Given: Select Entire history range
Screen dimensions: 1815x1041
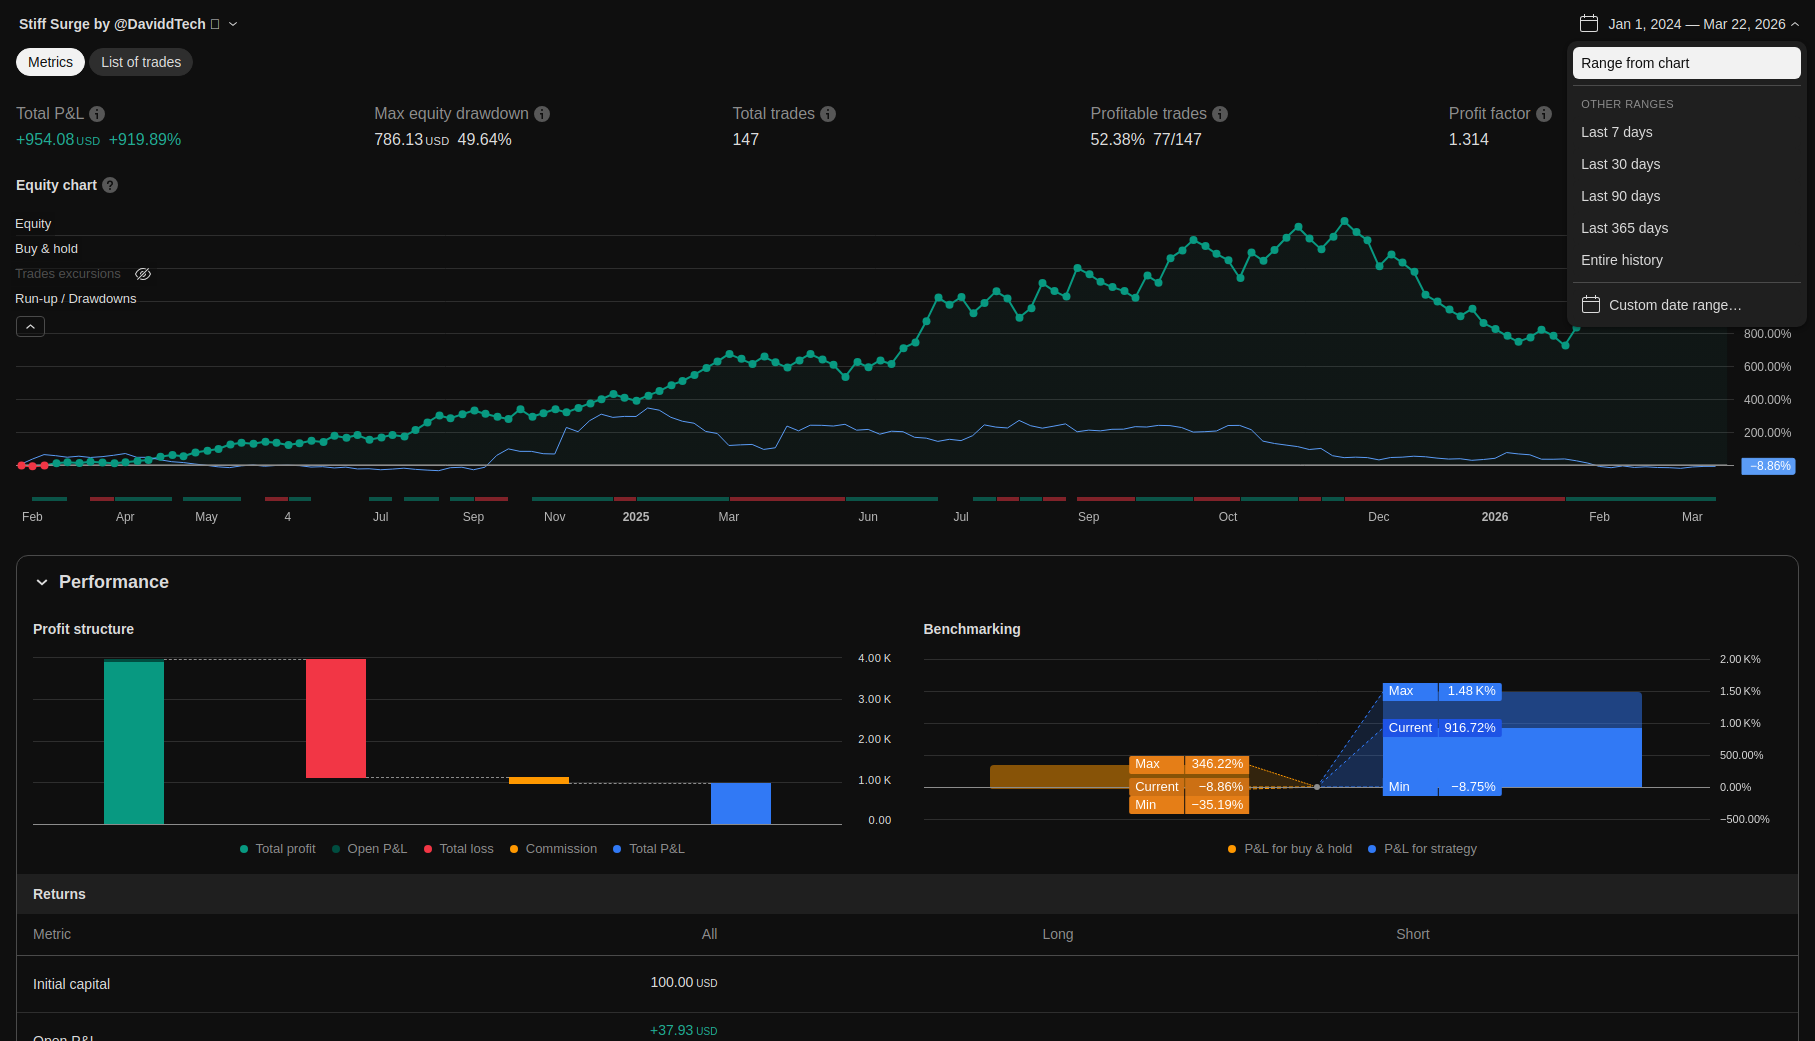Looking at the screenshot, I should click(1621, 260).
